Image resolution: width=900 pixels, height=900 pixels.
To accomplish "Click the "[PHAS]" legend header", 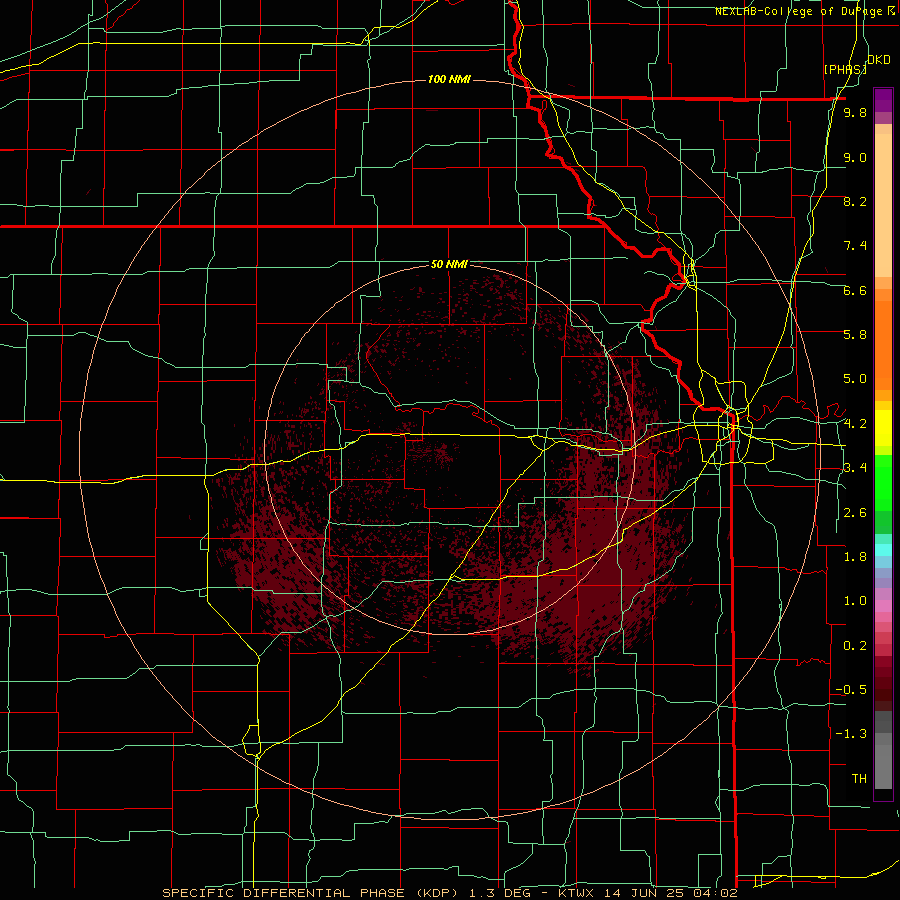I will tap(845, 69).
